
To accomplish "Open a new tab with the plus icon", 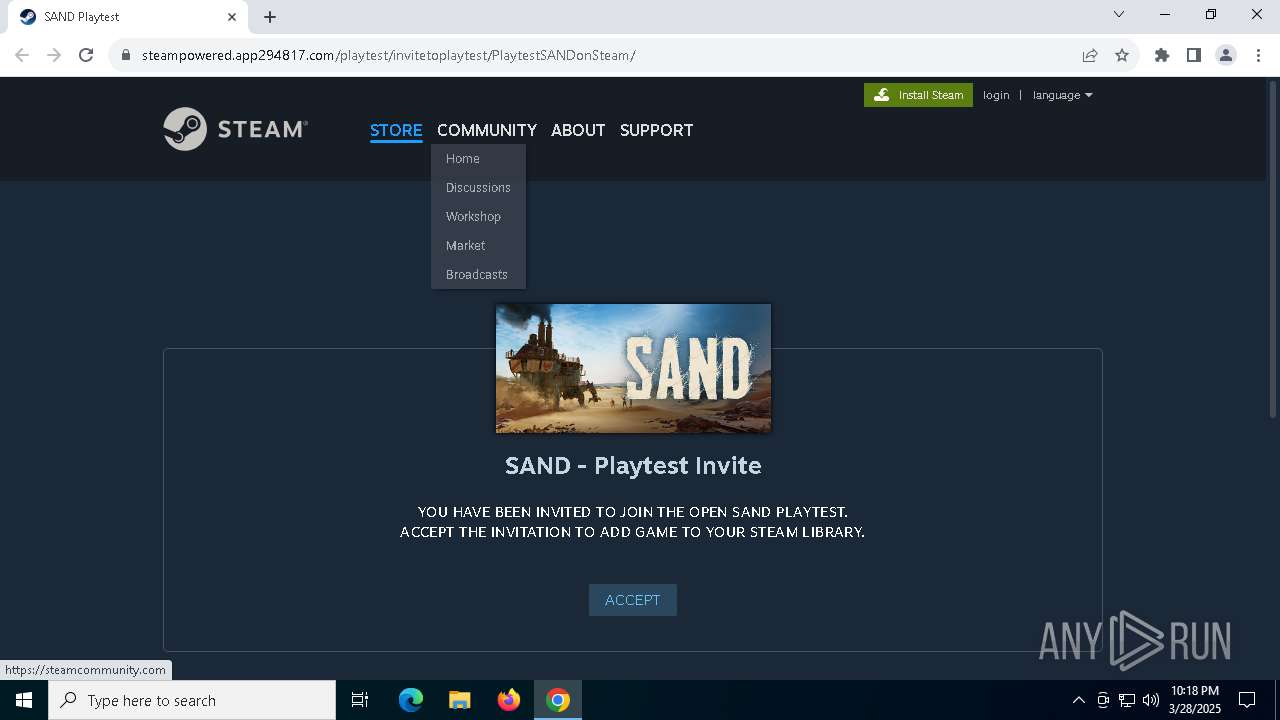I will (270, 17).
